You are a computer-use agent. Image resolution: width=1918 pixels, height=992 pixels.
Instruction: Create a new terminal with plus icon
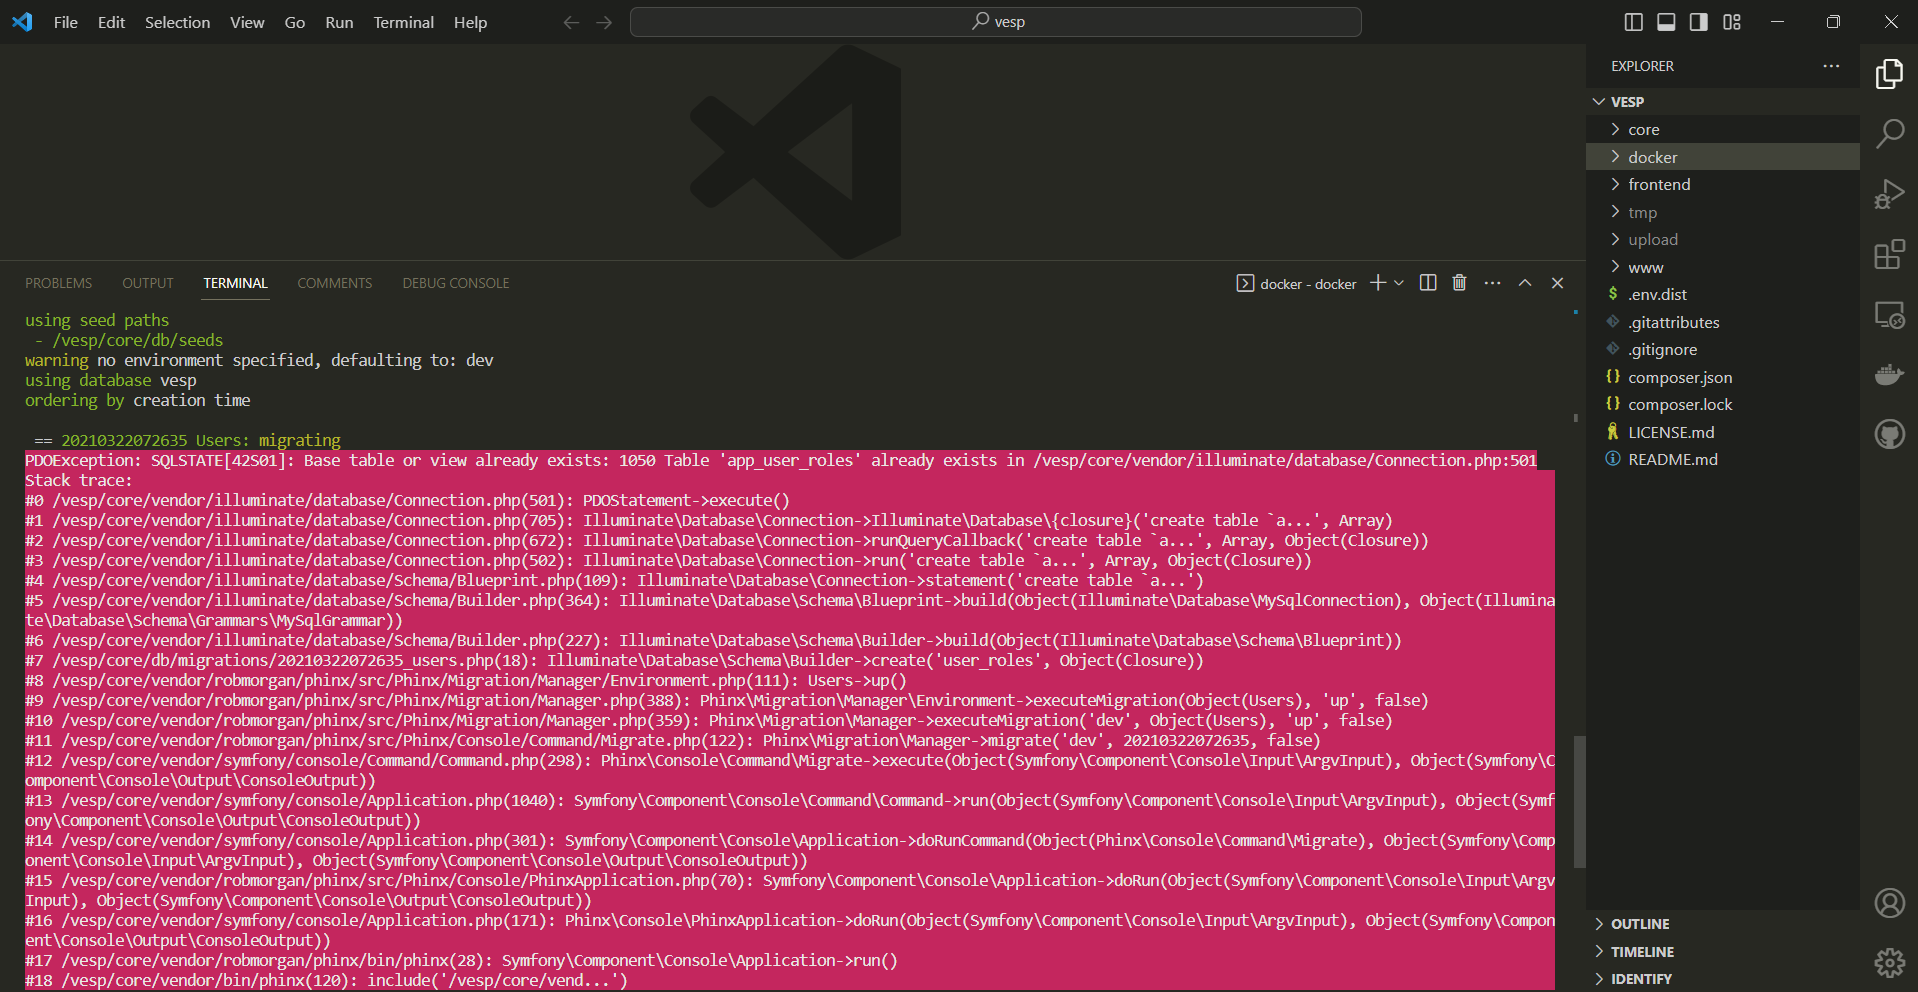click(x=1378, y=283)
